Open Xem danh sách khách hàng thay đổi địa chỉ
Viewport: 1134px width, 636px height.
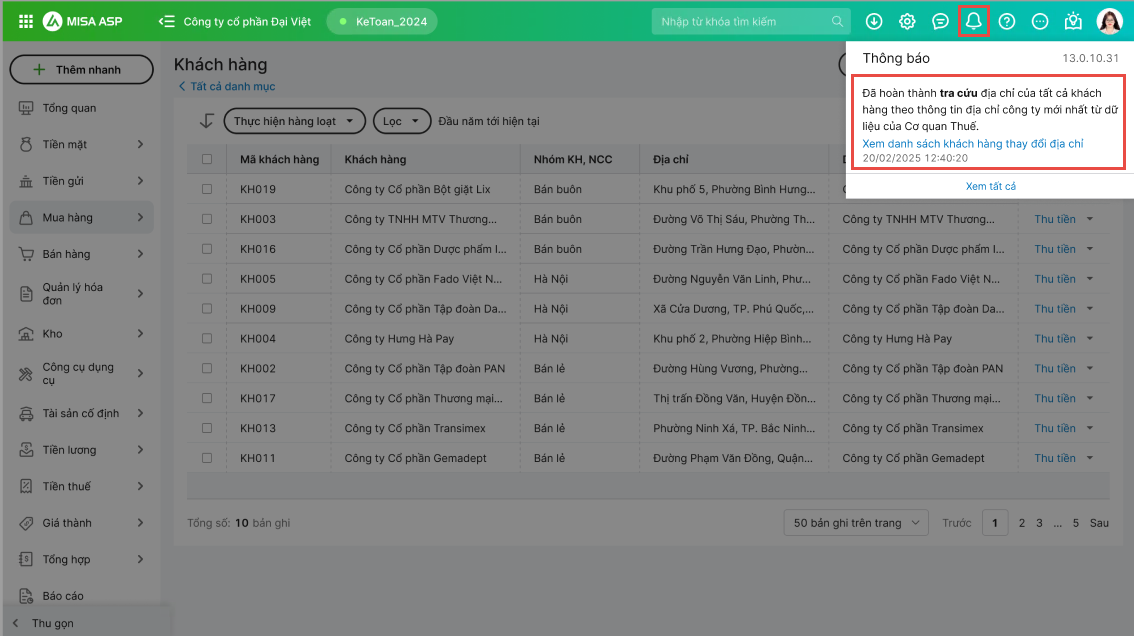tap(972, 143)
